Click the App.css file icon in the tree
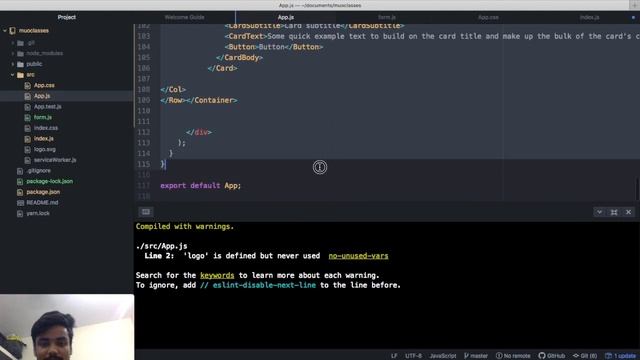640x360 pixels. 27,85
